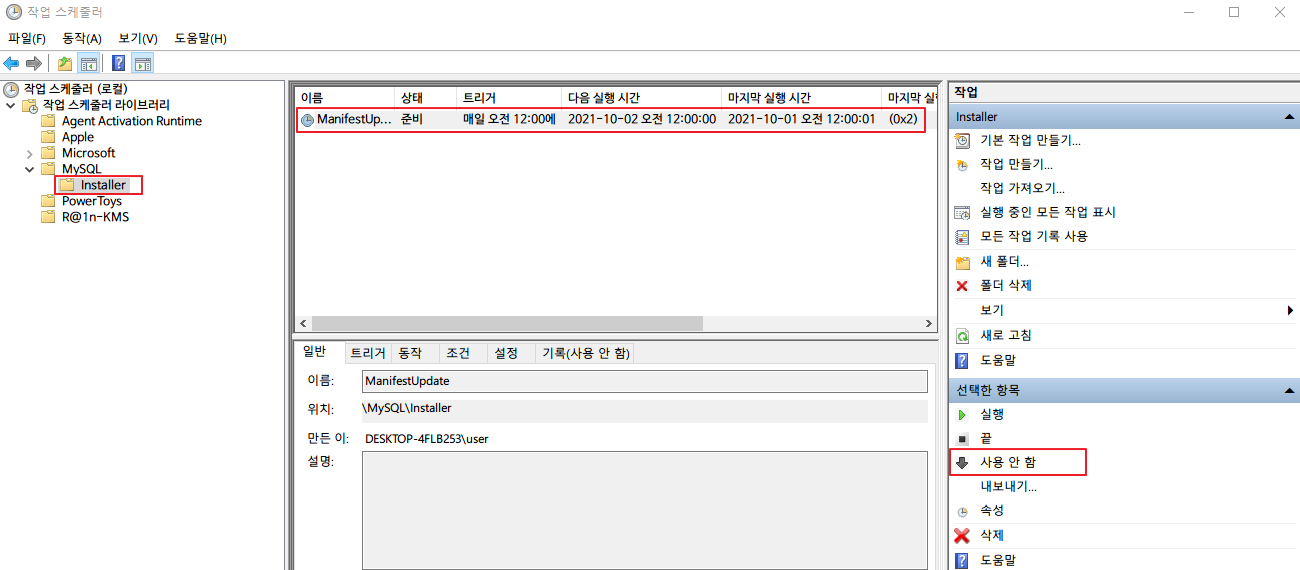Click 속성 properties action
Screen dimensions: 1300x570
coord(992,510)
